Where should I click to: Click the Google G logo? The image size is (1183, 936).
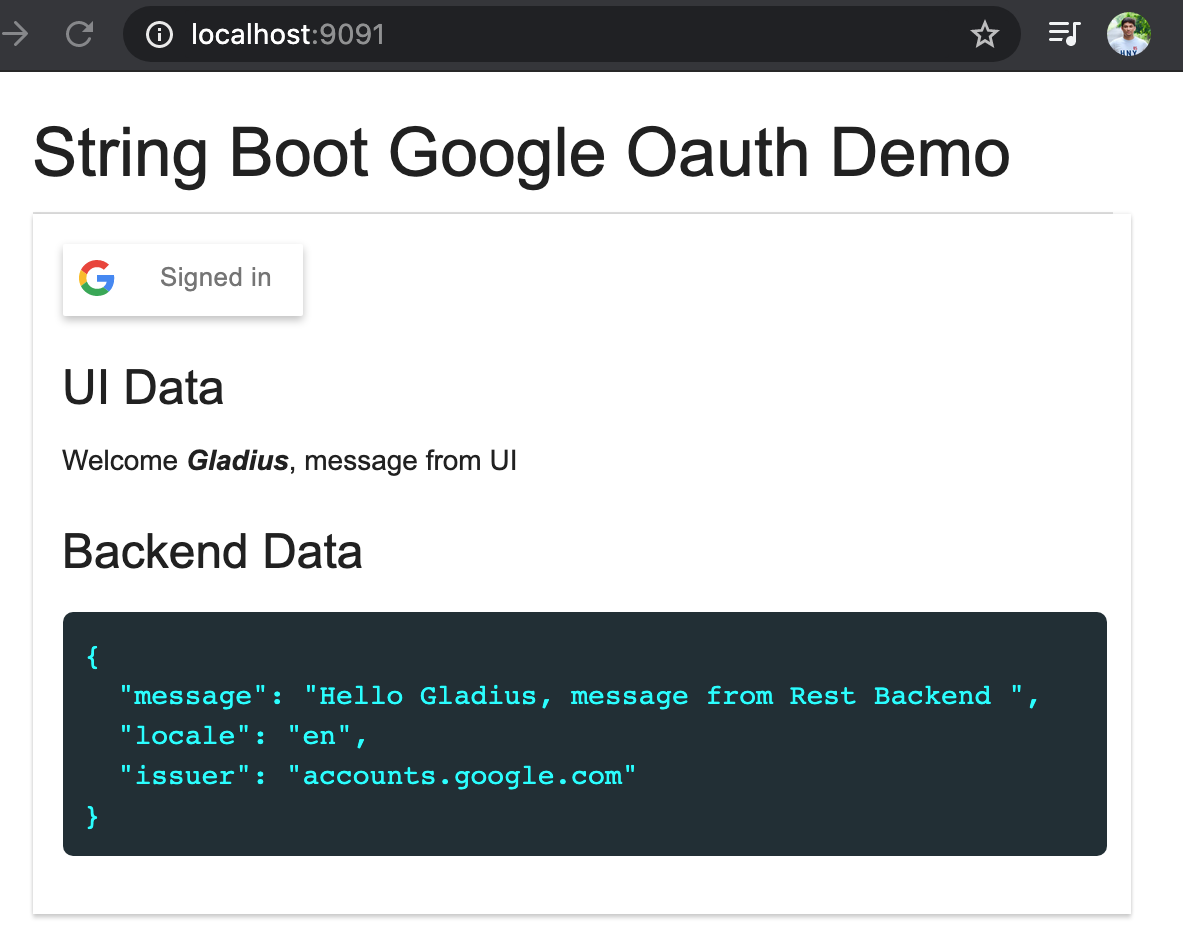tap(97, 278)
